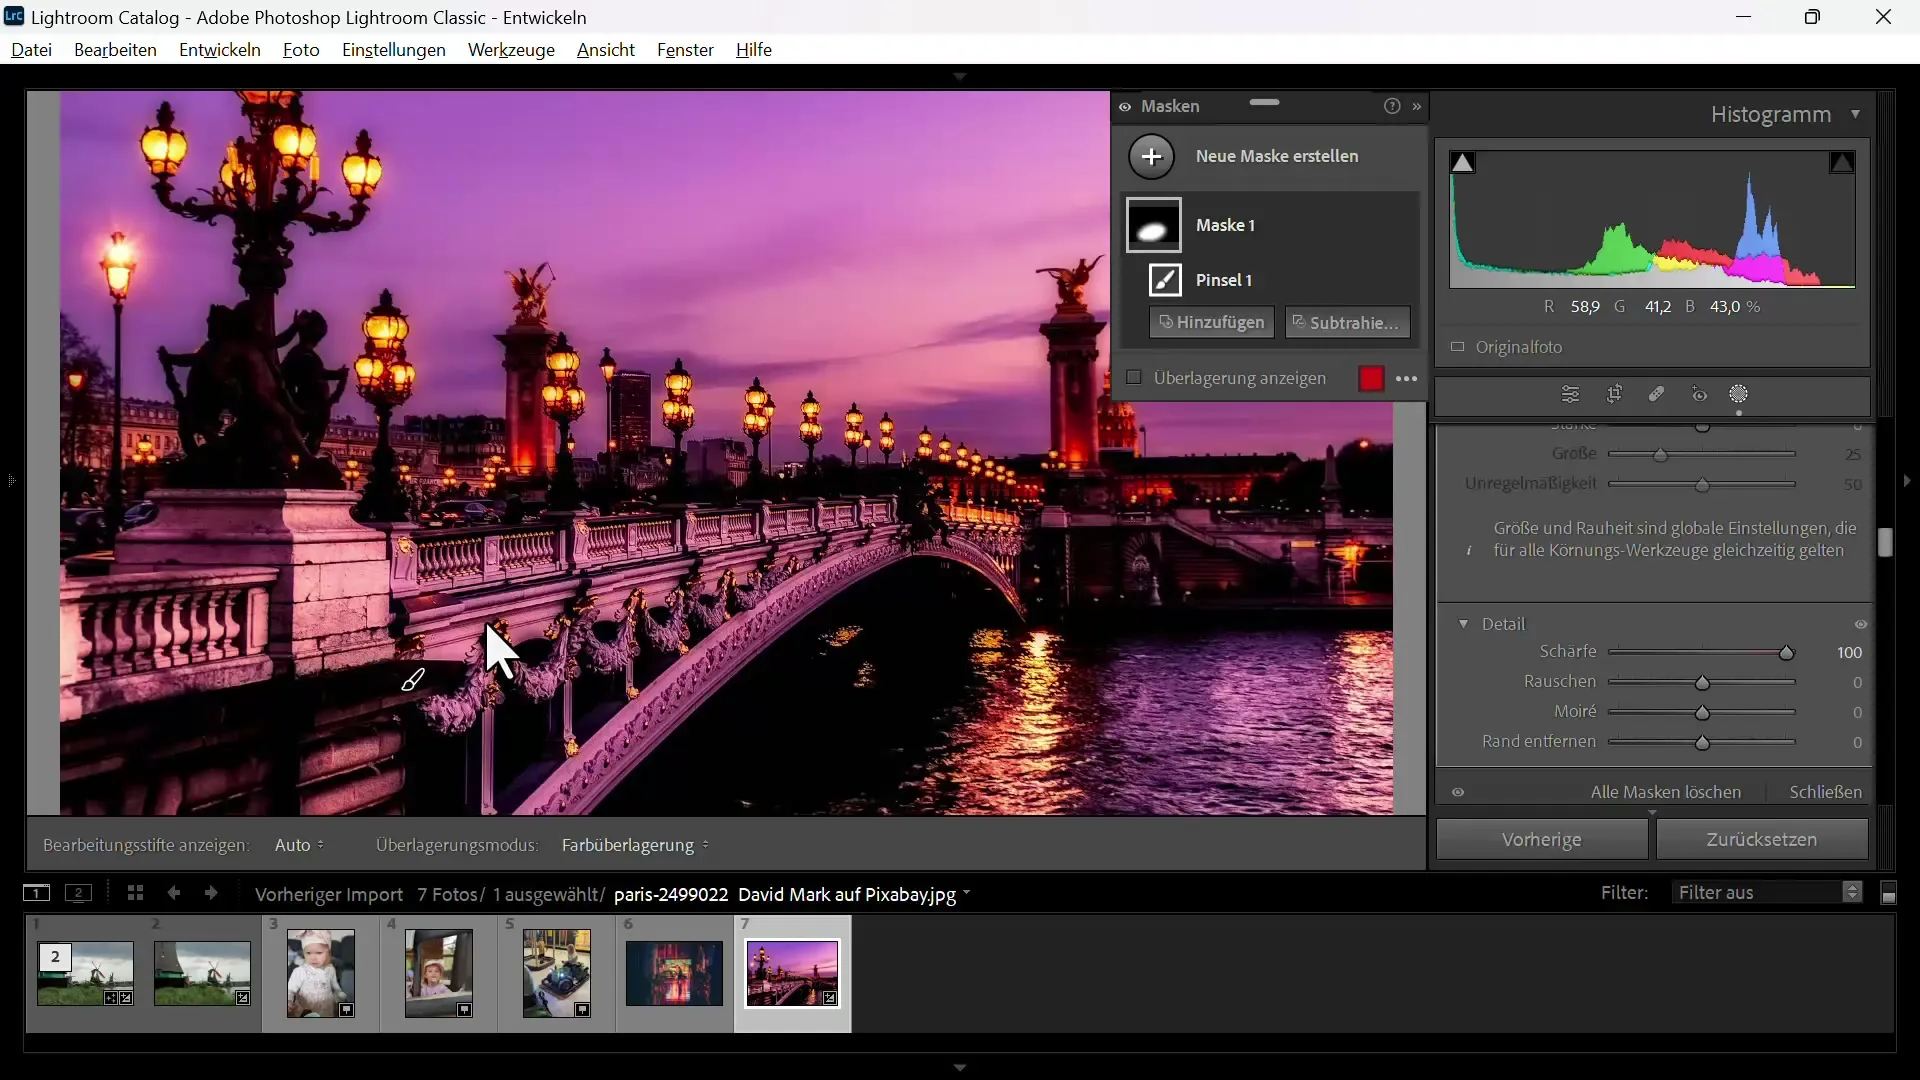Click the Rand entfernen slider handle
The height and width of the screenshot is (1080, 1920).
(x=1703, y=744)
